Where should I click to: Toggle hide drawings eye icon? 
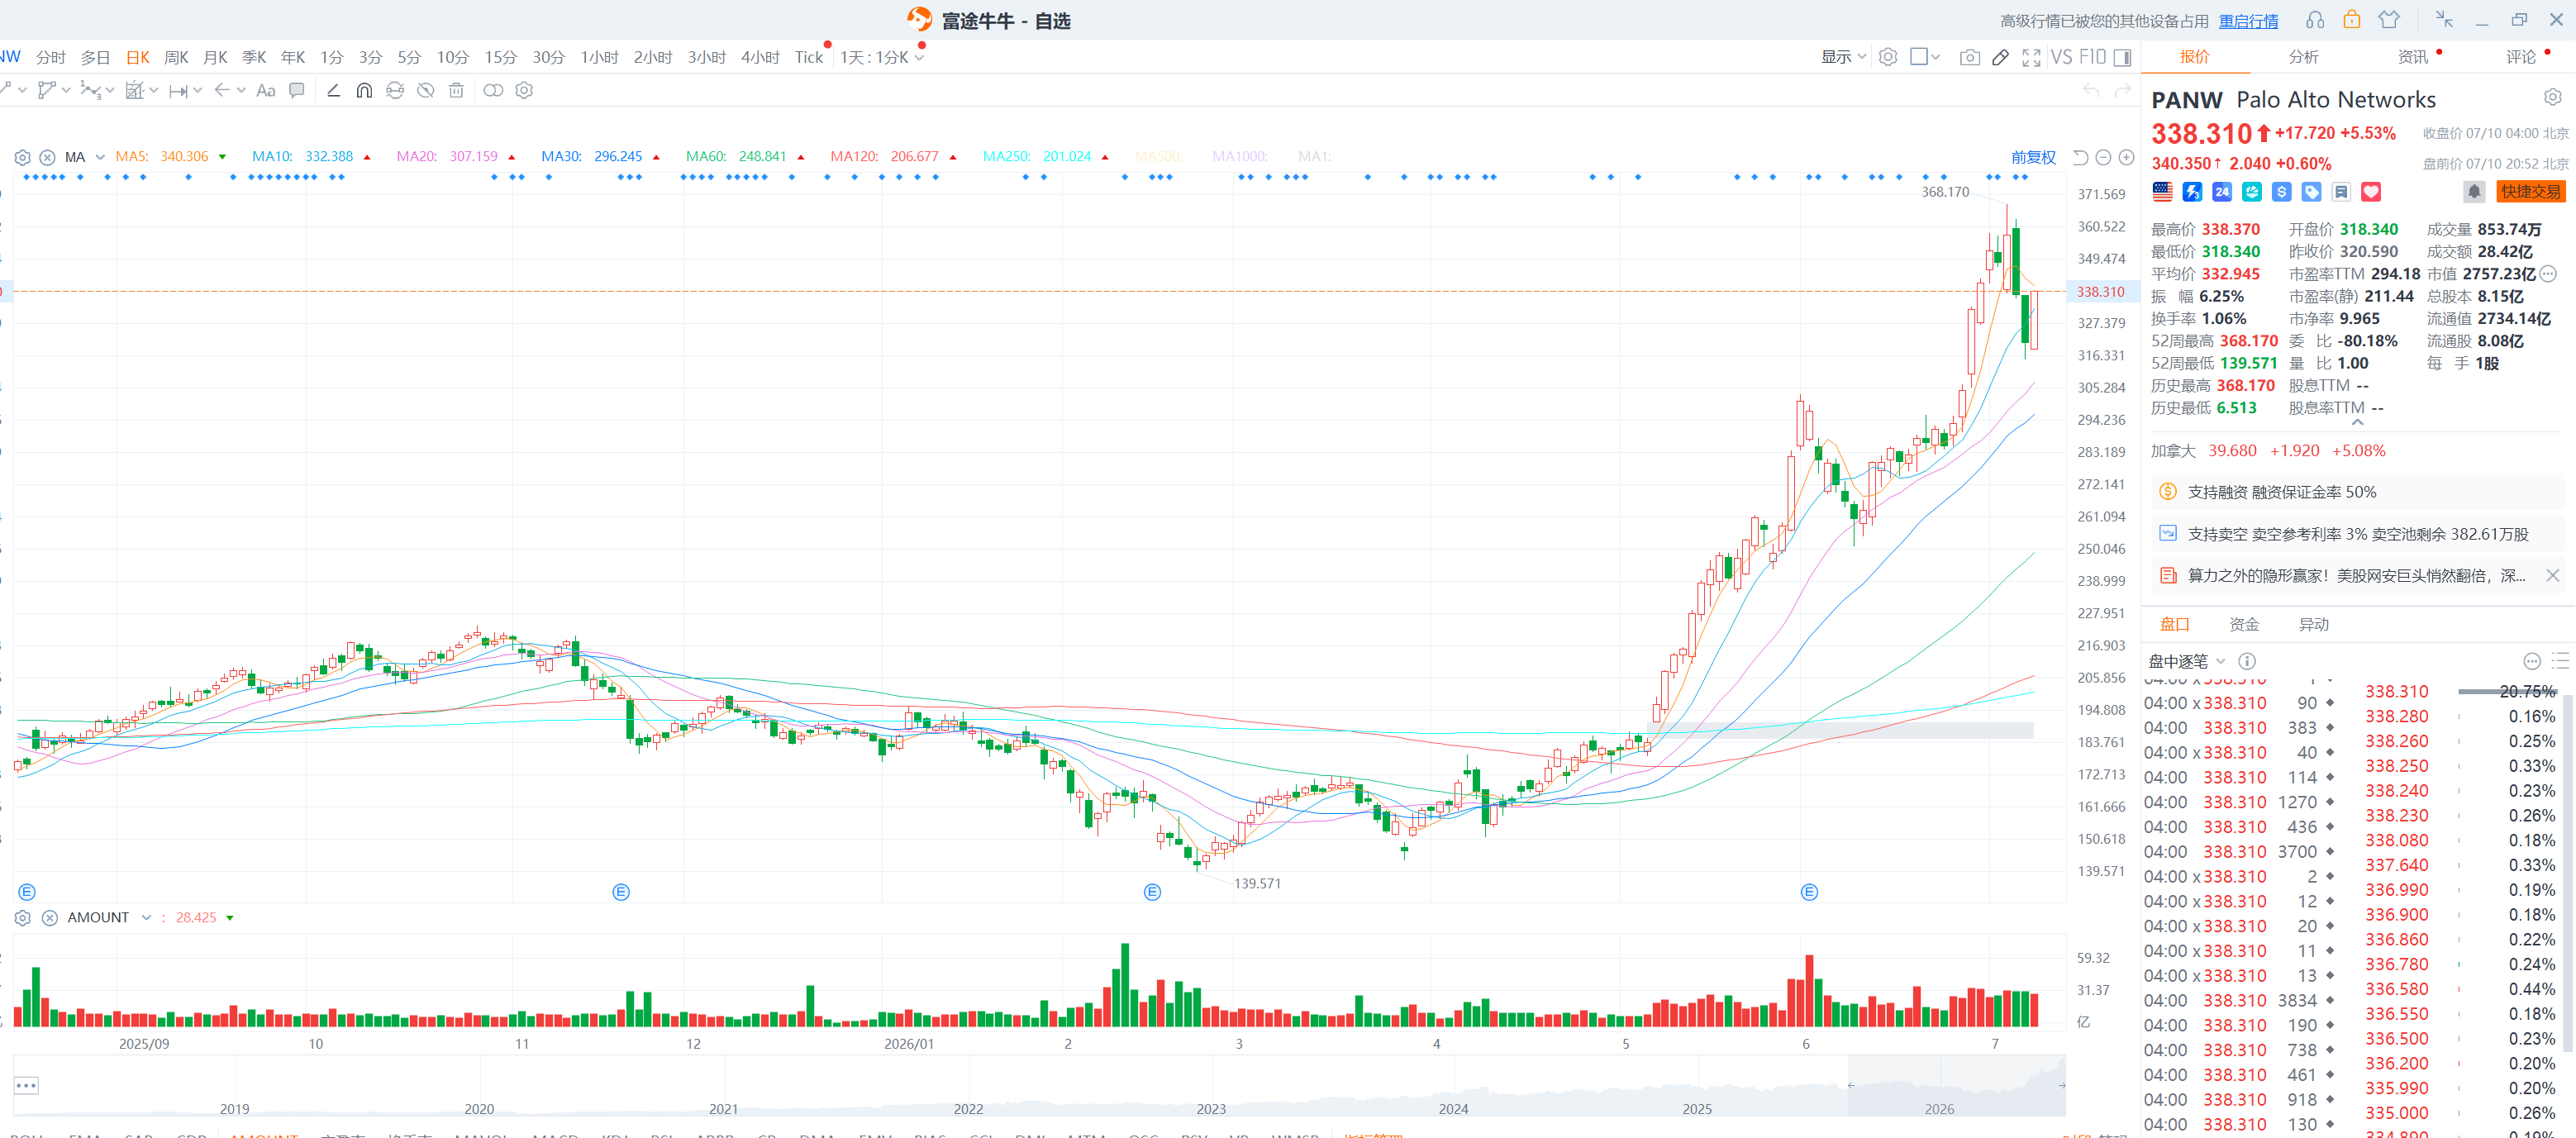[426, 90]
